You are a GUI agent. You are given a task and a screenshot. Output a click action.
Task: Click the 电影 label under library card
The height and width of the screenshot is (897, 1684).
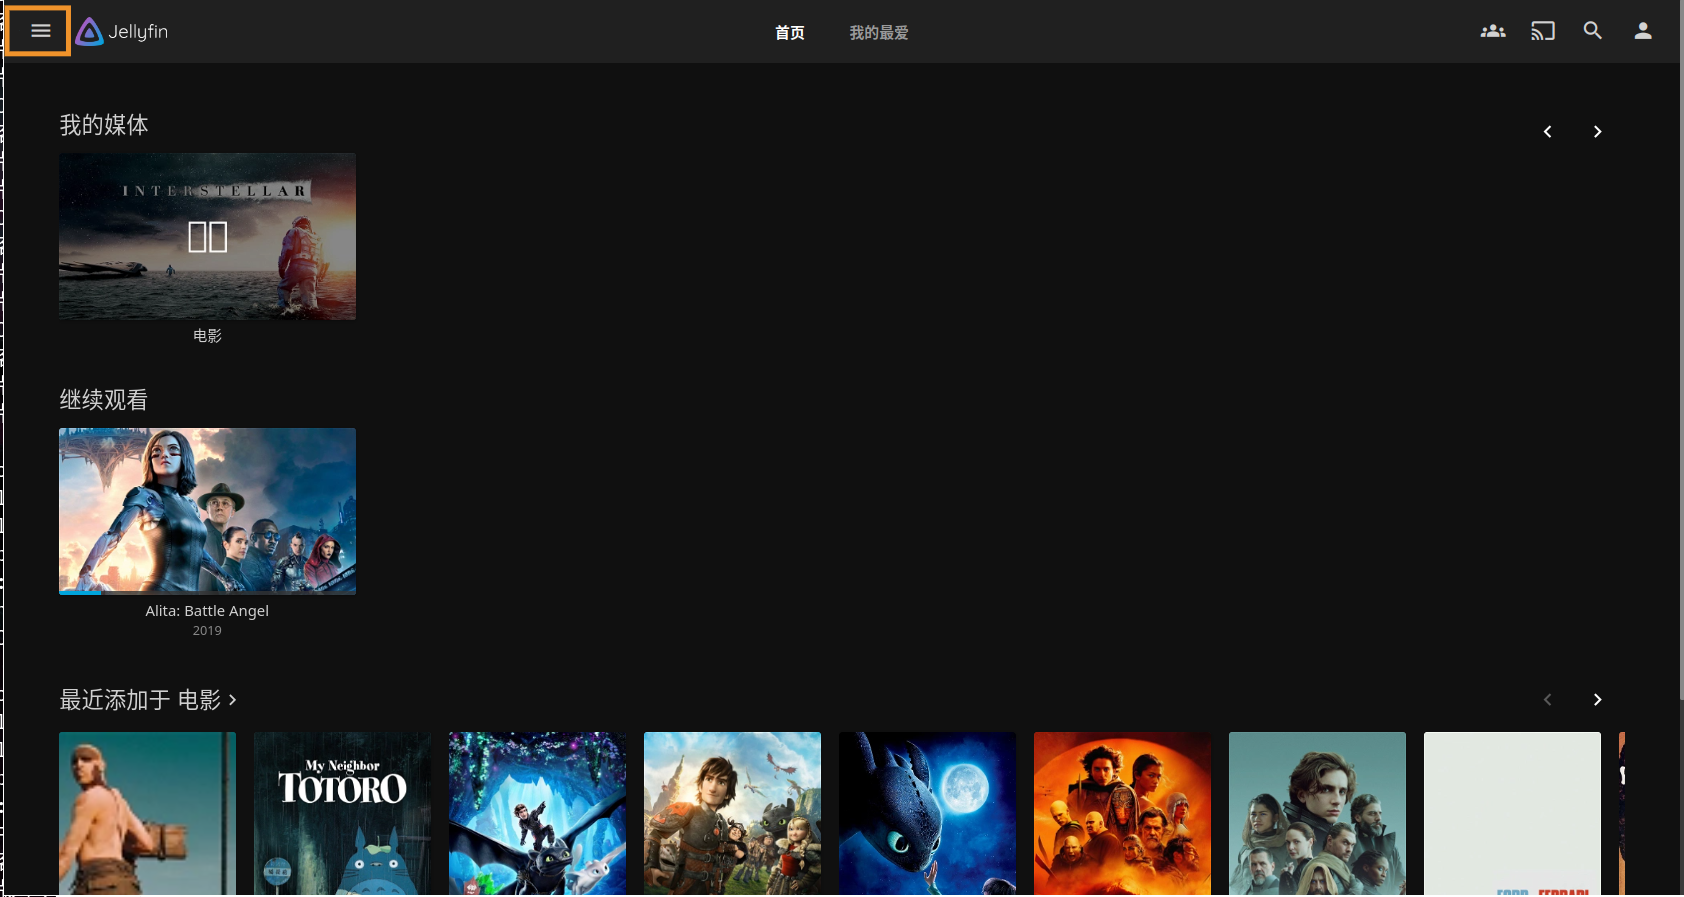pos(207,336)
